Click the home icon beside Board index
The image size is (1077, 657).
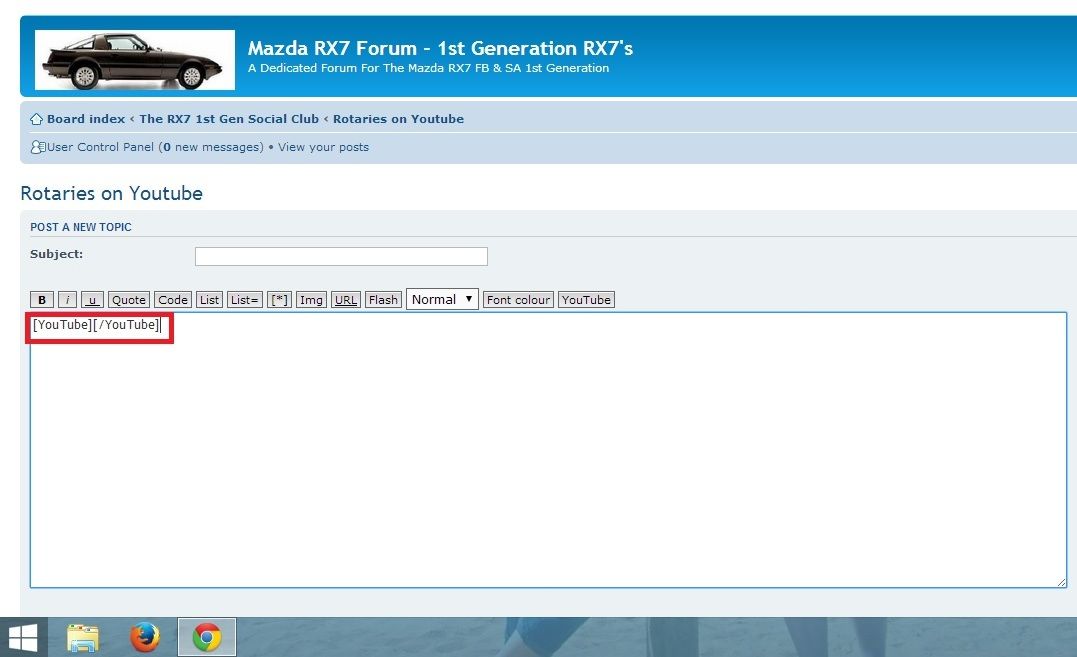[x=36, y=119]
